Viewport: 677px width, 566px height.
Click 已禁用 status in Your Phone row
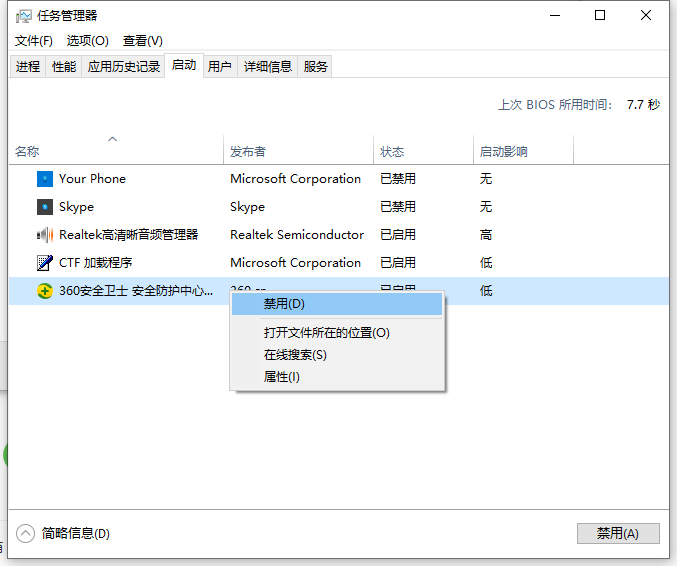[398, 179]
